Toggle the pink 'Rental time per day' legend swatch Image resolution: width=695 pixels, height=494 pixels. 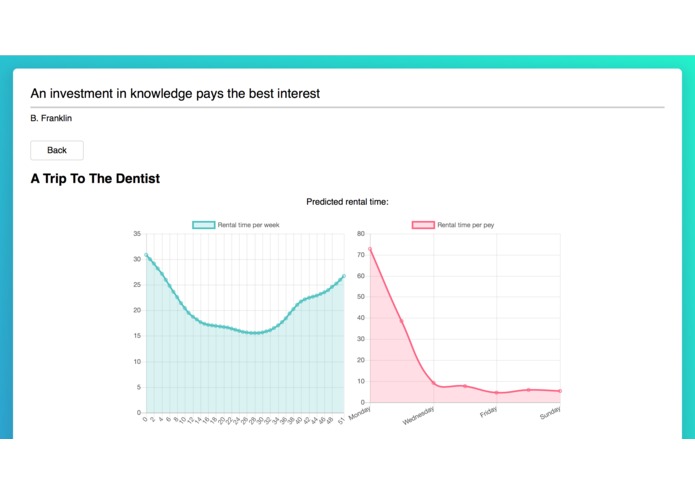pos(423,225)
